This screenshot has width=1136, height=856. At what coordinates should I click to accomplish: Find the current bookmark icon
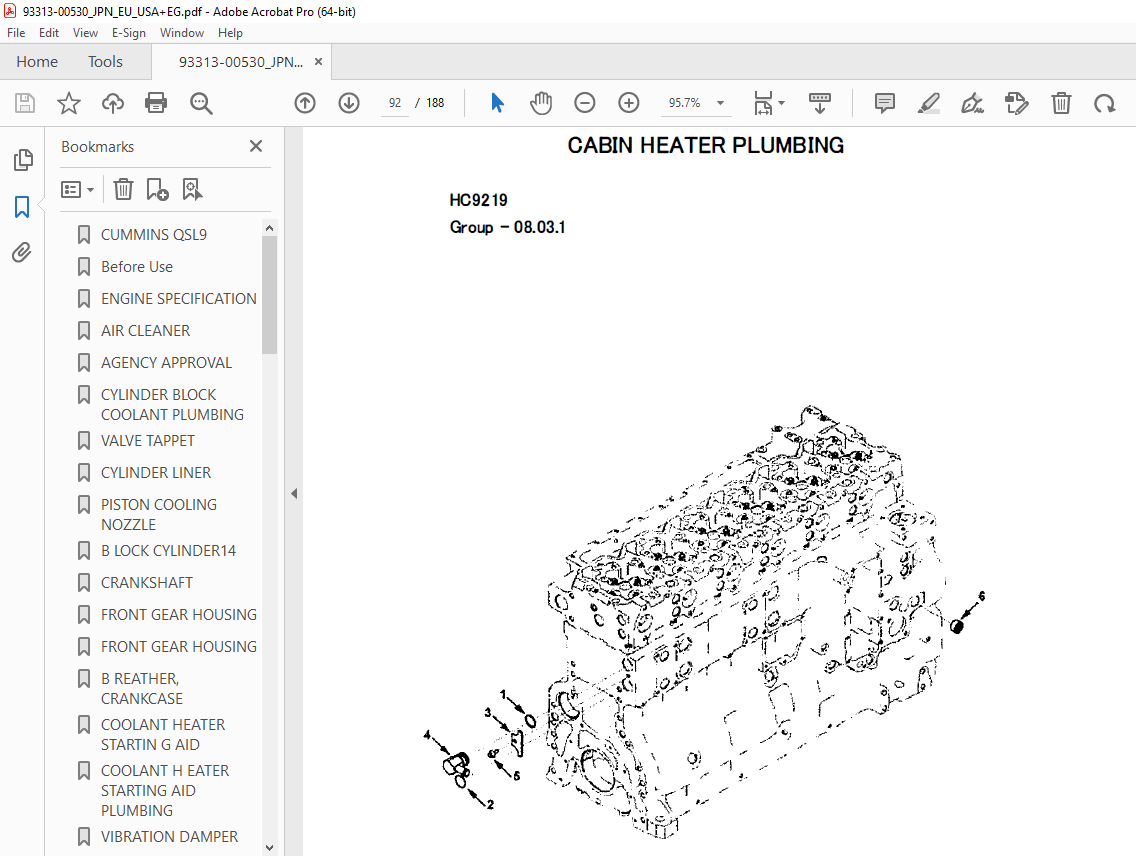coord(192,189)
